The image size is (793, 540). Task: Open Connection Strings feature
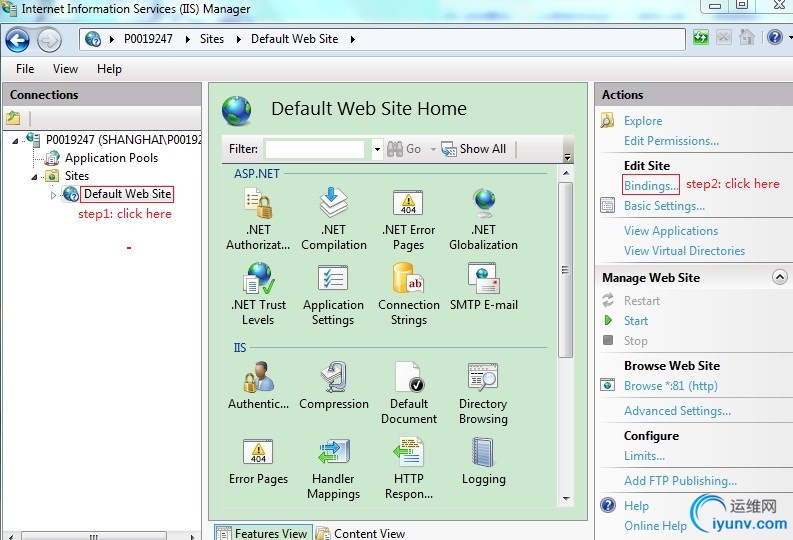pyautogui.click(x=409, y=294)
